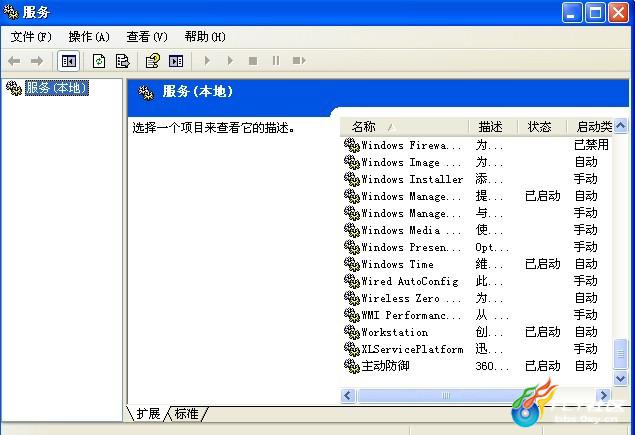This screenshot has height=435, width=635.
Task: Click the Back arrow toolbar button
Action: [x=15, y=61]
